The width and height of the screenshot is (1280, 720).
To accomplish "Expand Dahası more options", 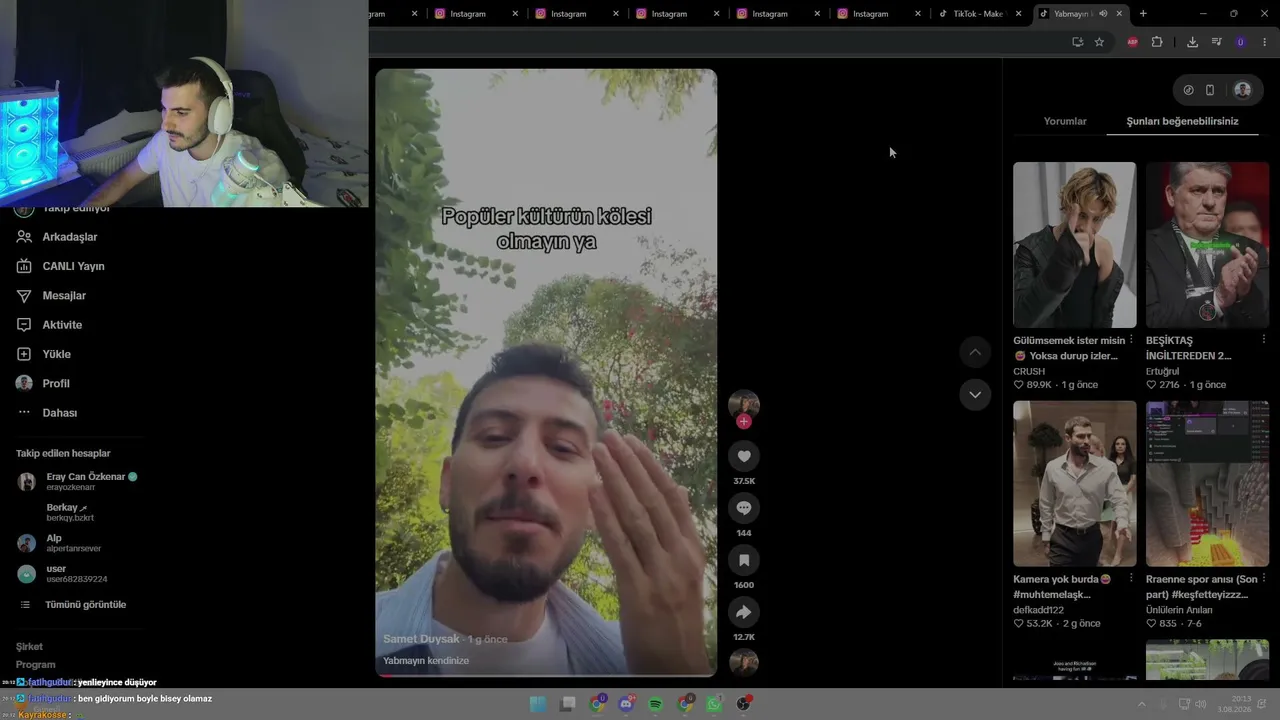I will pos(60,413).
